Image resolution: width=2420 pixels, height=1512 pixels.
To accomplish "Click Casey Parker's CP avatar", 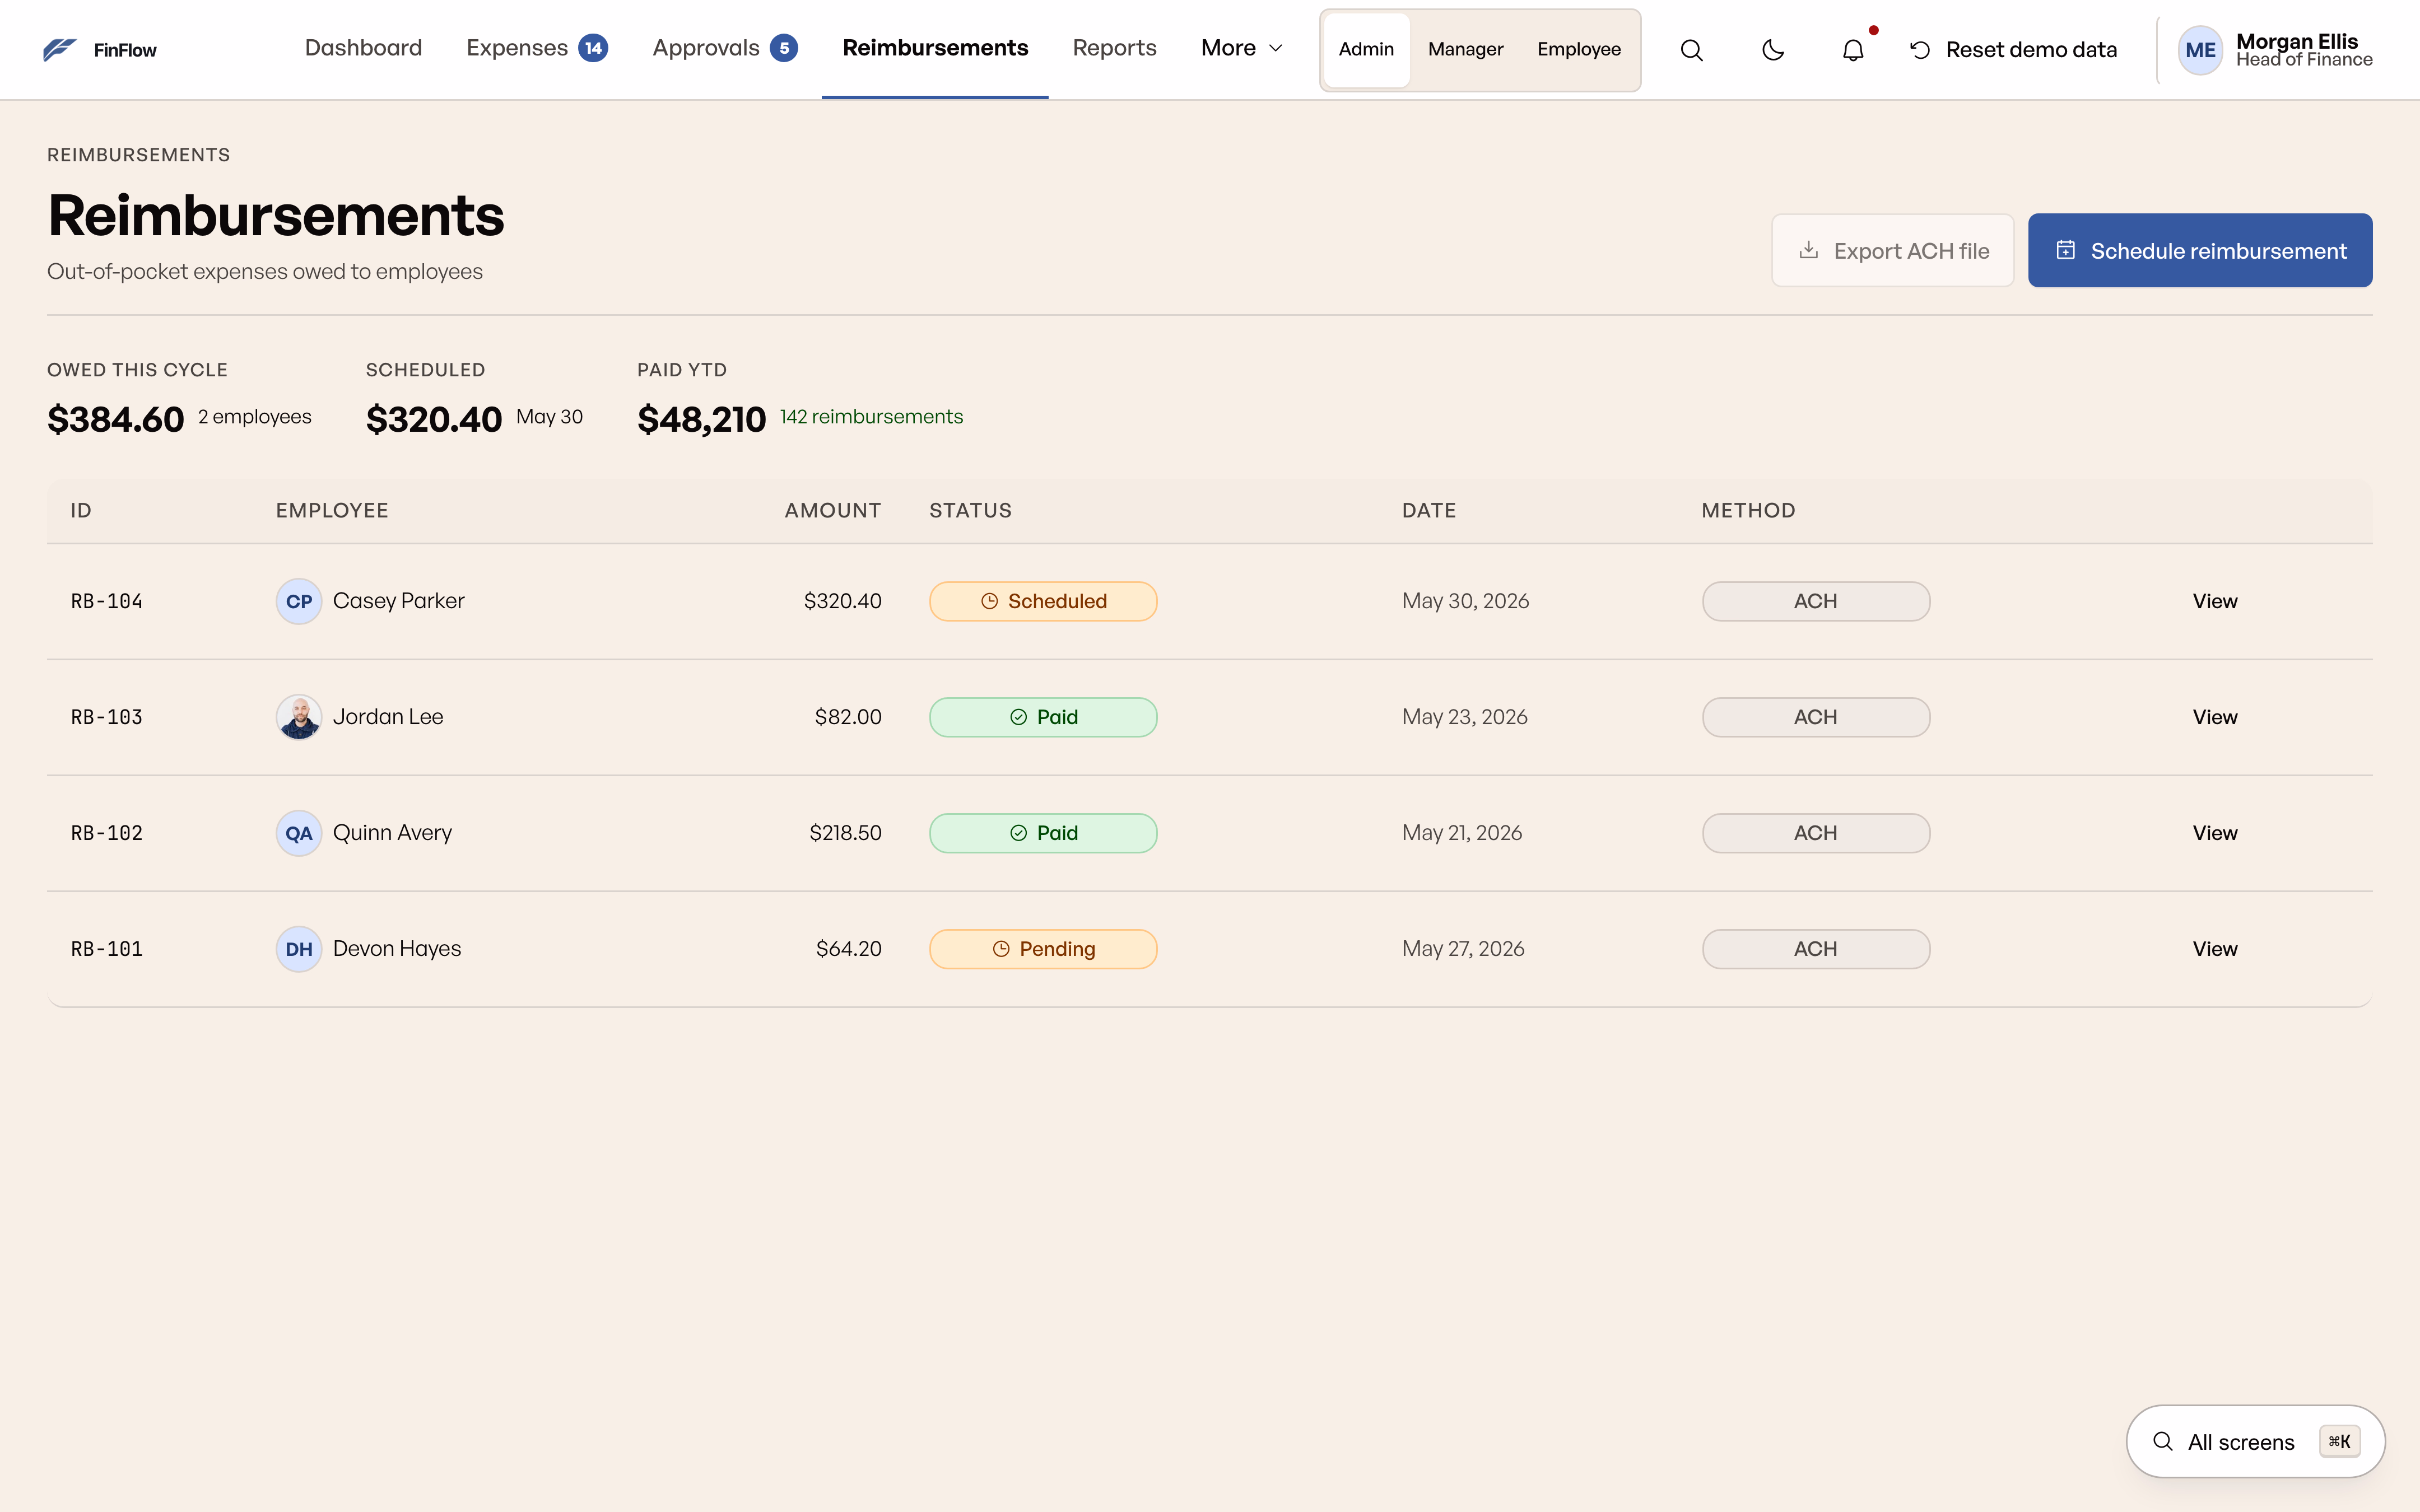I will 299,601.
